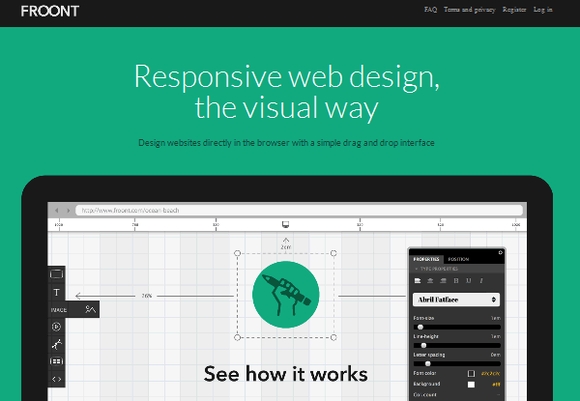Screen dimensions: 580x401
Task: Open the Log in link
Action: tap(543, 10)
